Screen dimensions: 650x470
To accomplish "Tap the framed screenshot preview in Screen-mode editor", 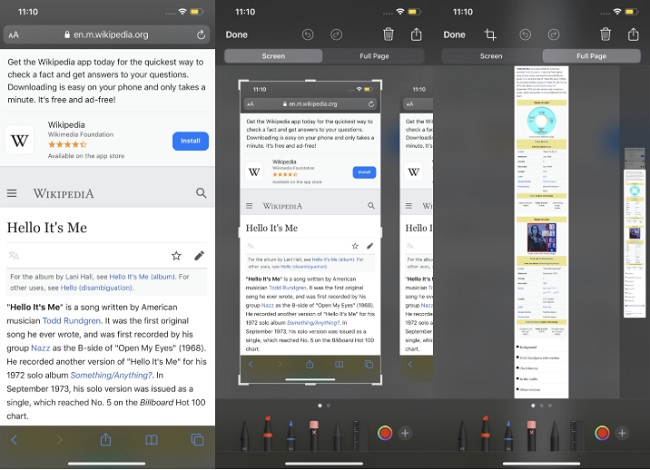I will click(310, 233).
